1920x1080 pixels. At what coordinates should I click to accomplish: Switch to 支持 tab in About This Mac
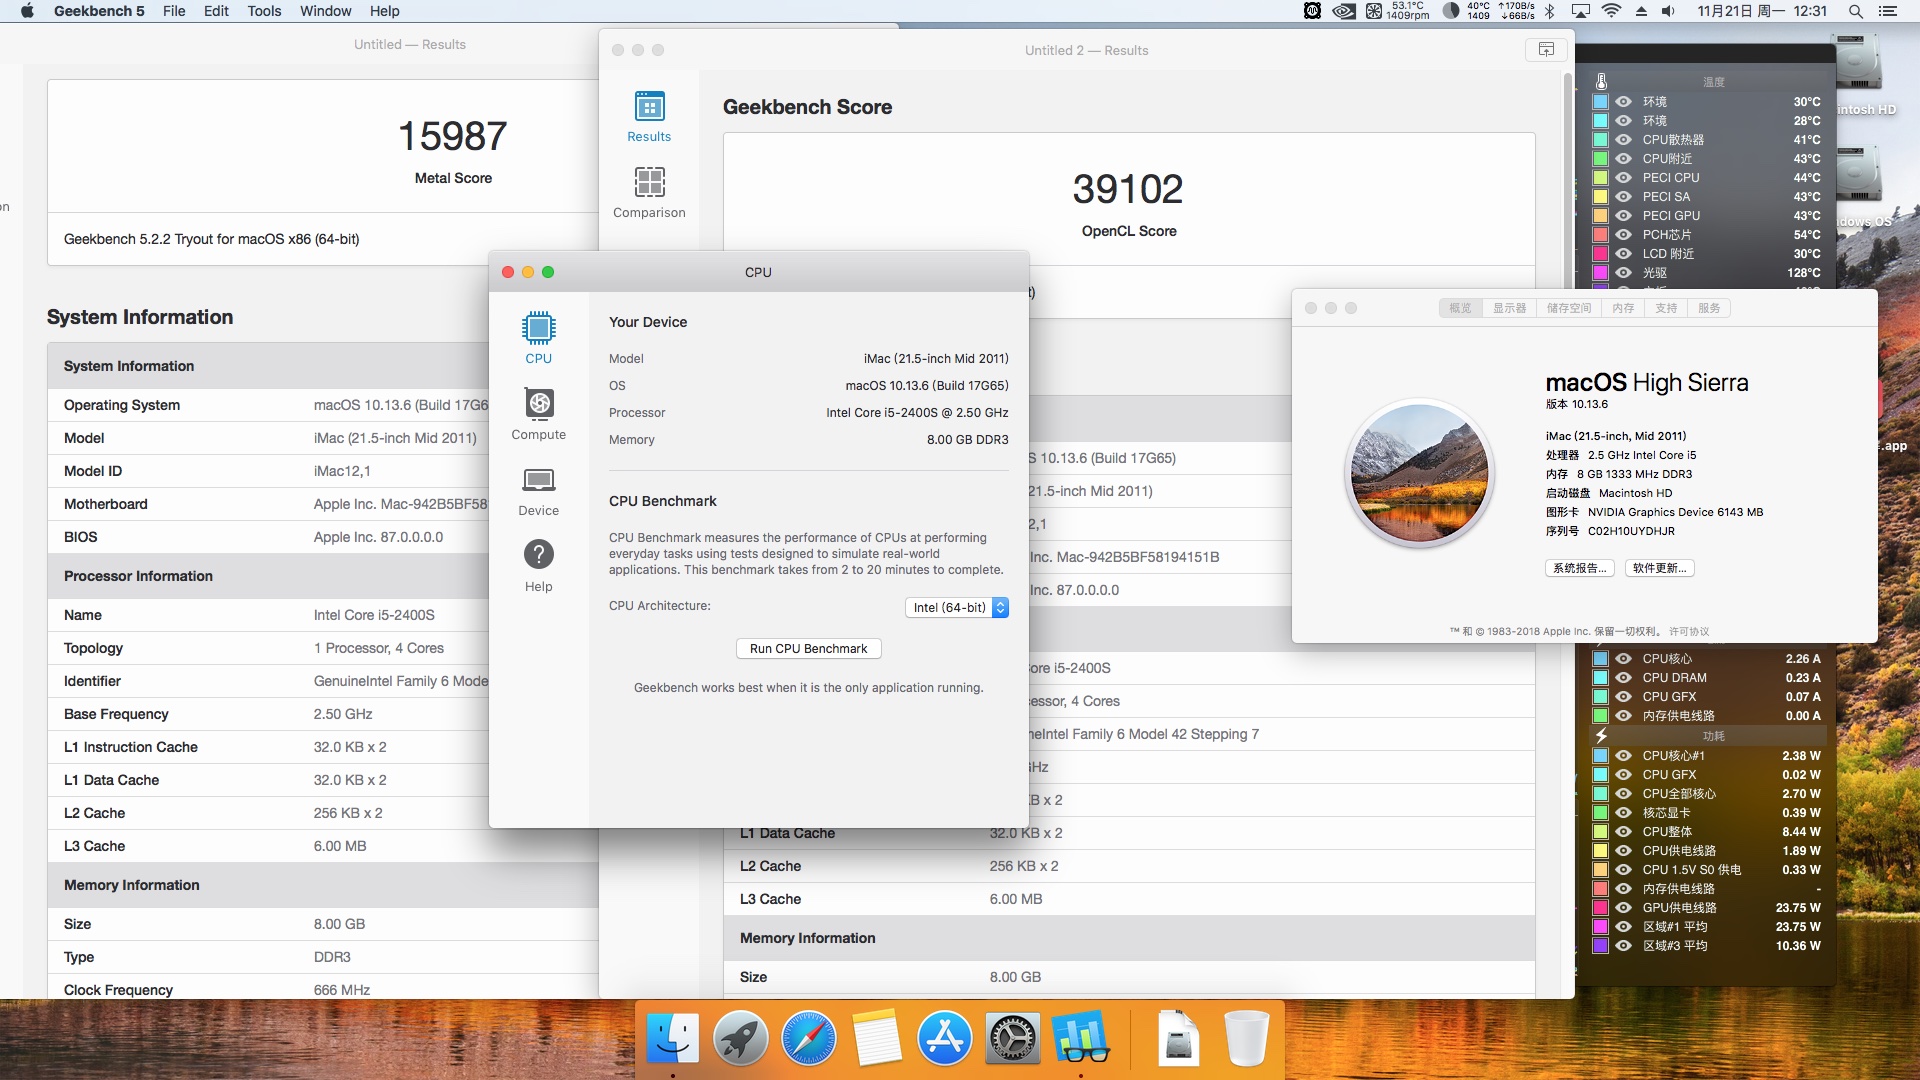pos(1666,308)
